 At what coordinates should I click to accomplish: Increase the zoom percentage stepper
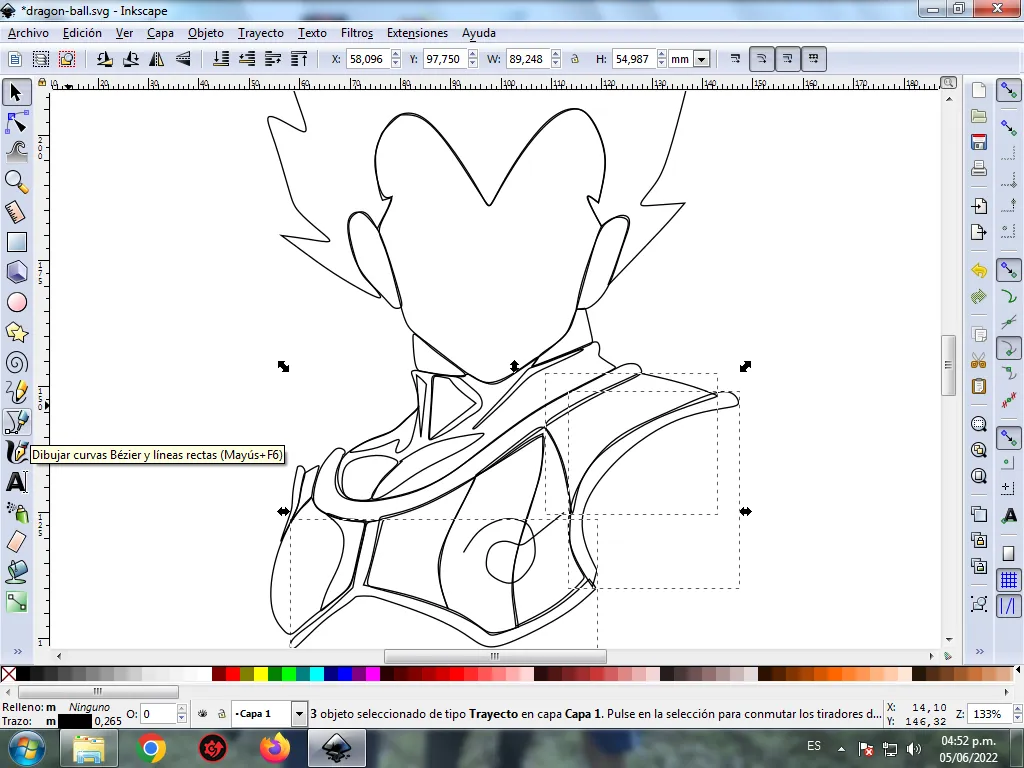[x=1017, y=709]
